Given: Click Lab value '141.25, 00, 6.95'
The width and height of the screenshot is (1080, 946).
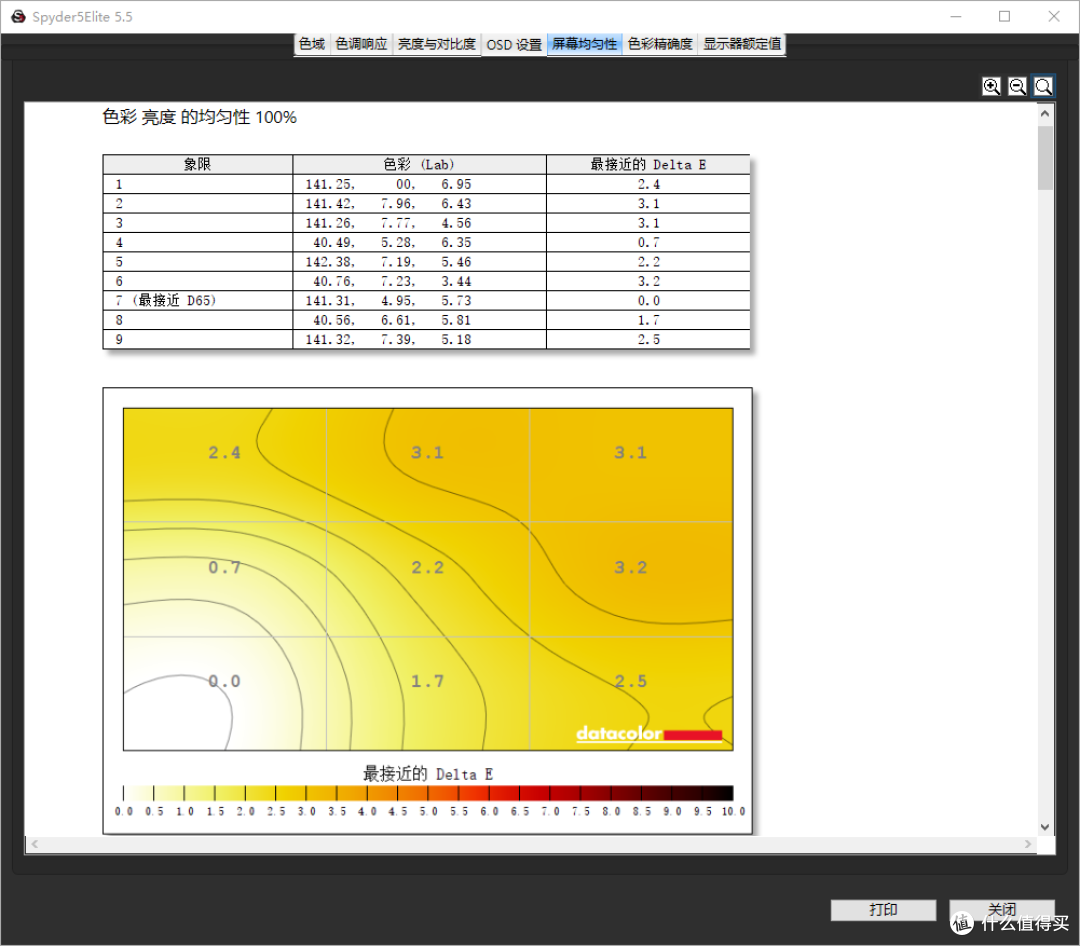Looking at the screenshot, I should (x=388, y=185).
